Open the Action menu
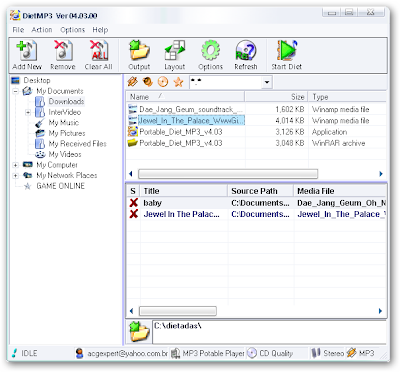This screenshot has width=400, height=372. point(42,30)
